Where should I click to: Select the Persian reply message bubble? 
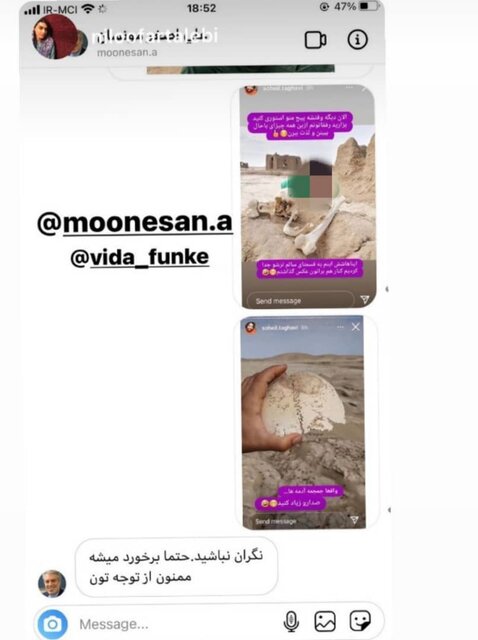pos(176,567)
